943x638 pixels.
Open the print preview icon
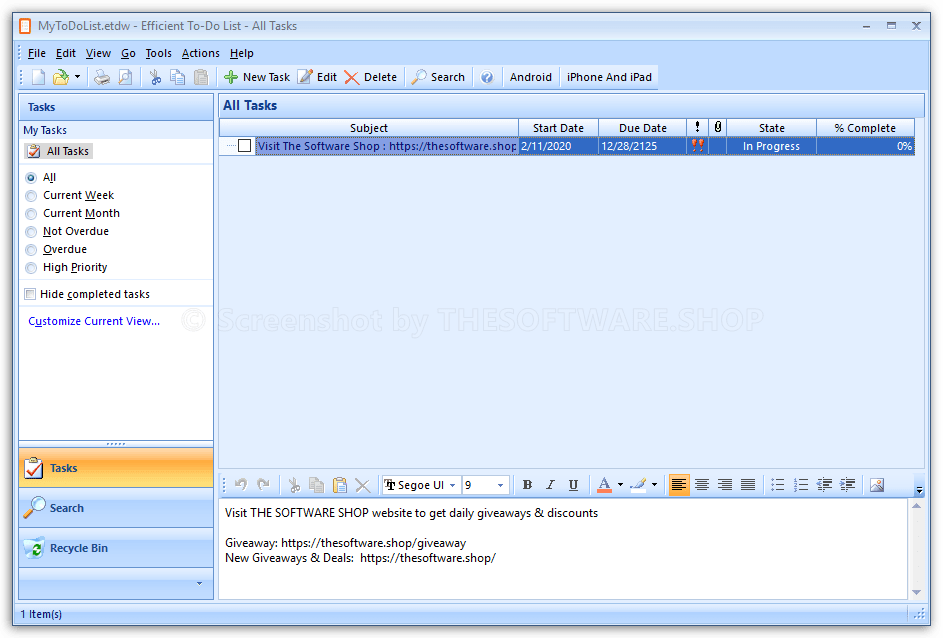pos(125,76)
